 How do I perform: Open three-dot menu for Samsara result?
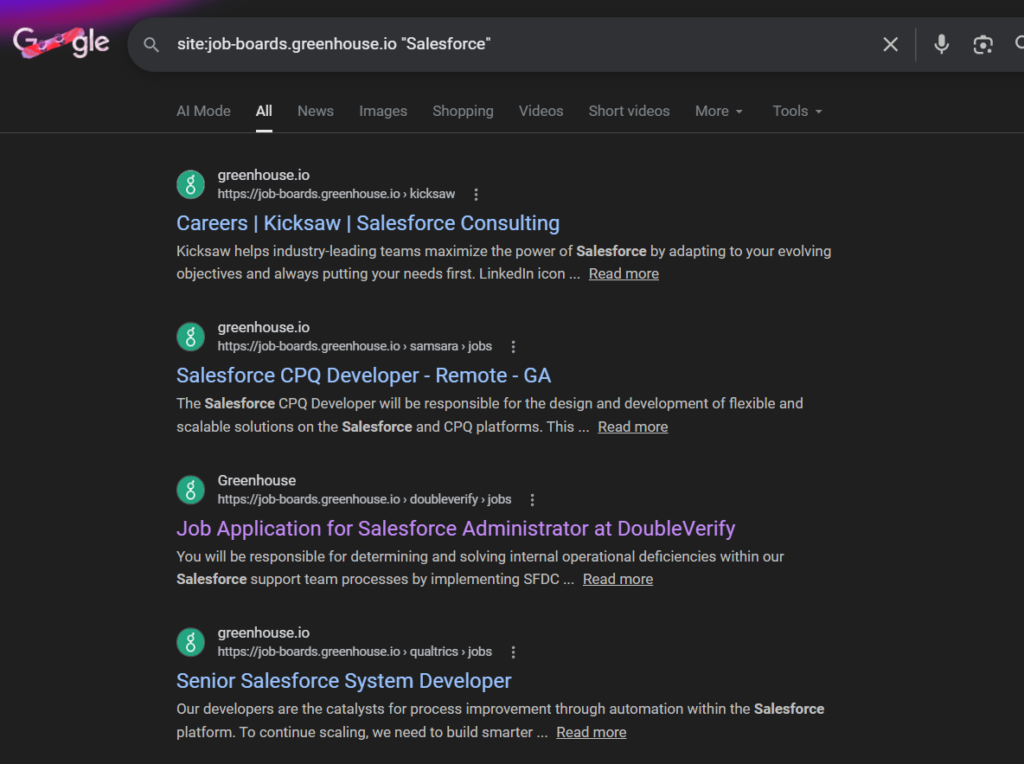point(513,347)
